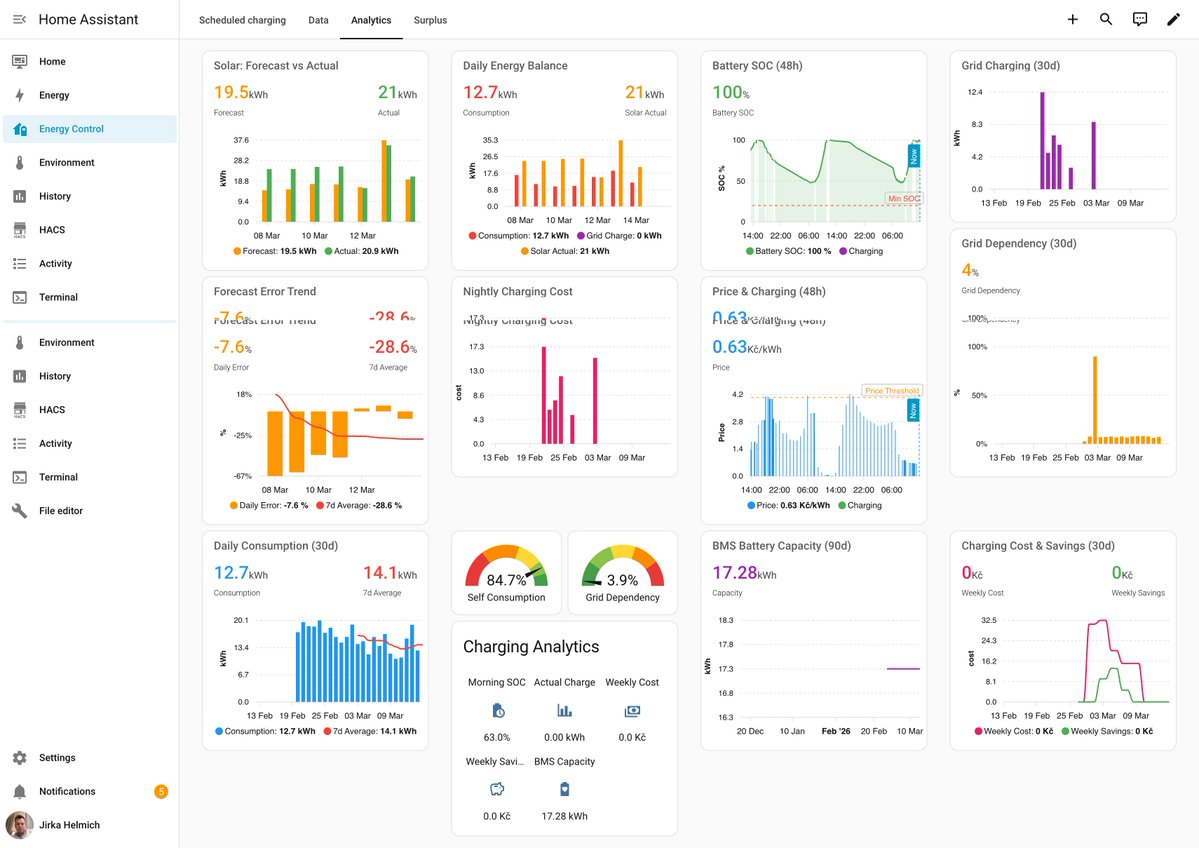
Task: Click the BMS Capacity battery icon
Action: point(564,788)
